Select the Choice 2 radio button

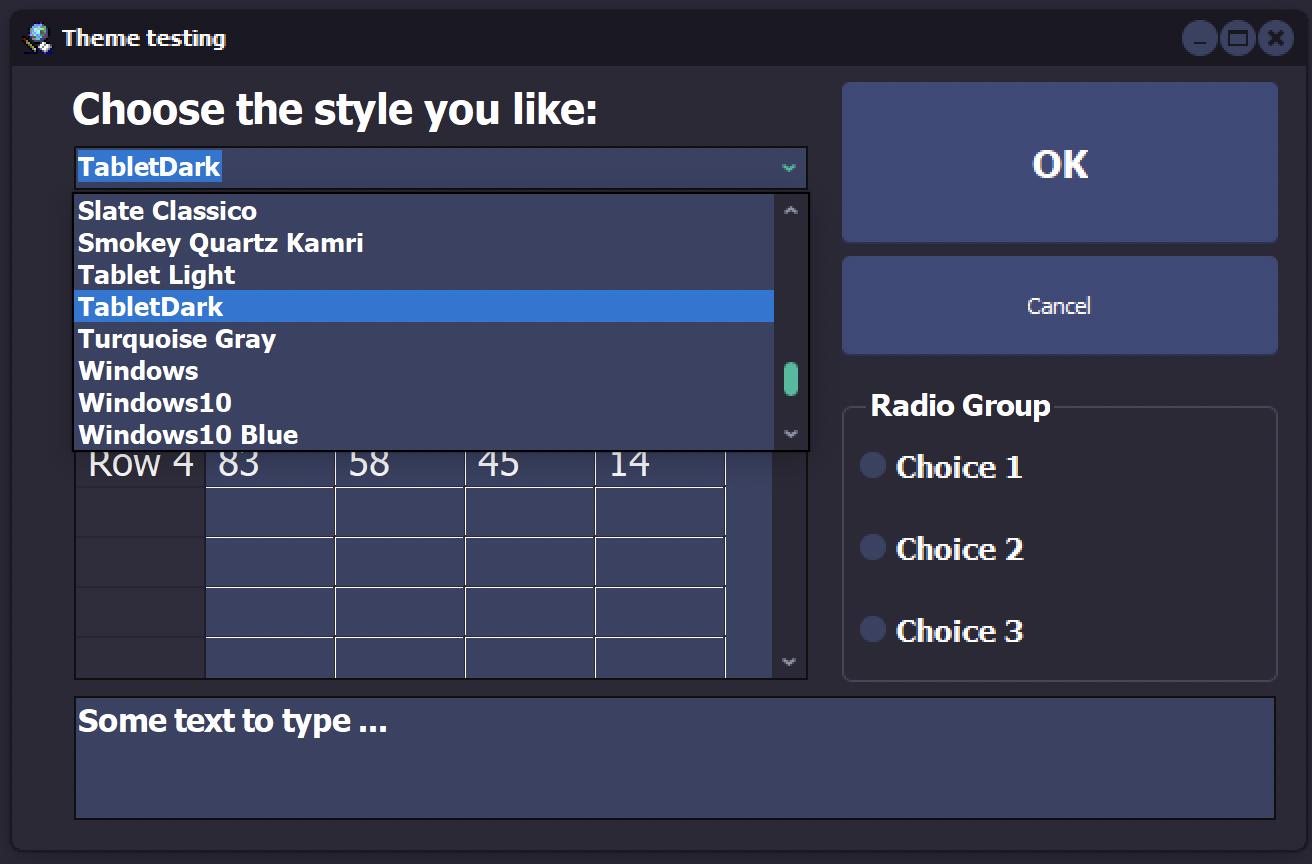click(x=873, y=547)
